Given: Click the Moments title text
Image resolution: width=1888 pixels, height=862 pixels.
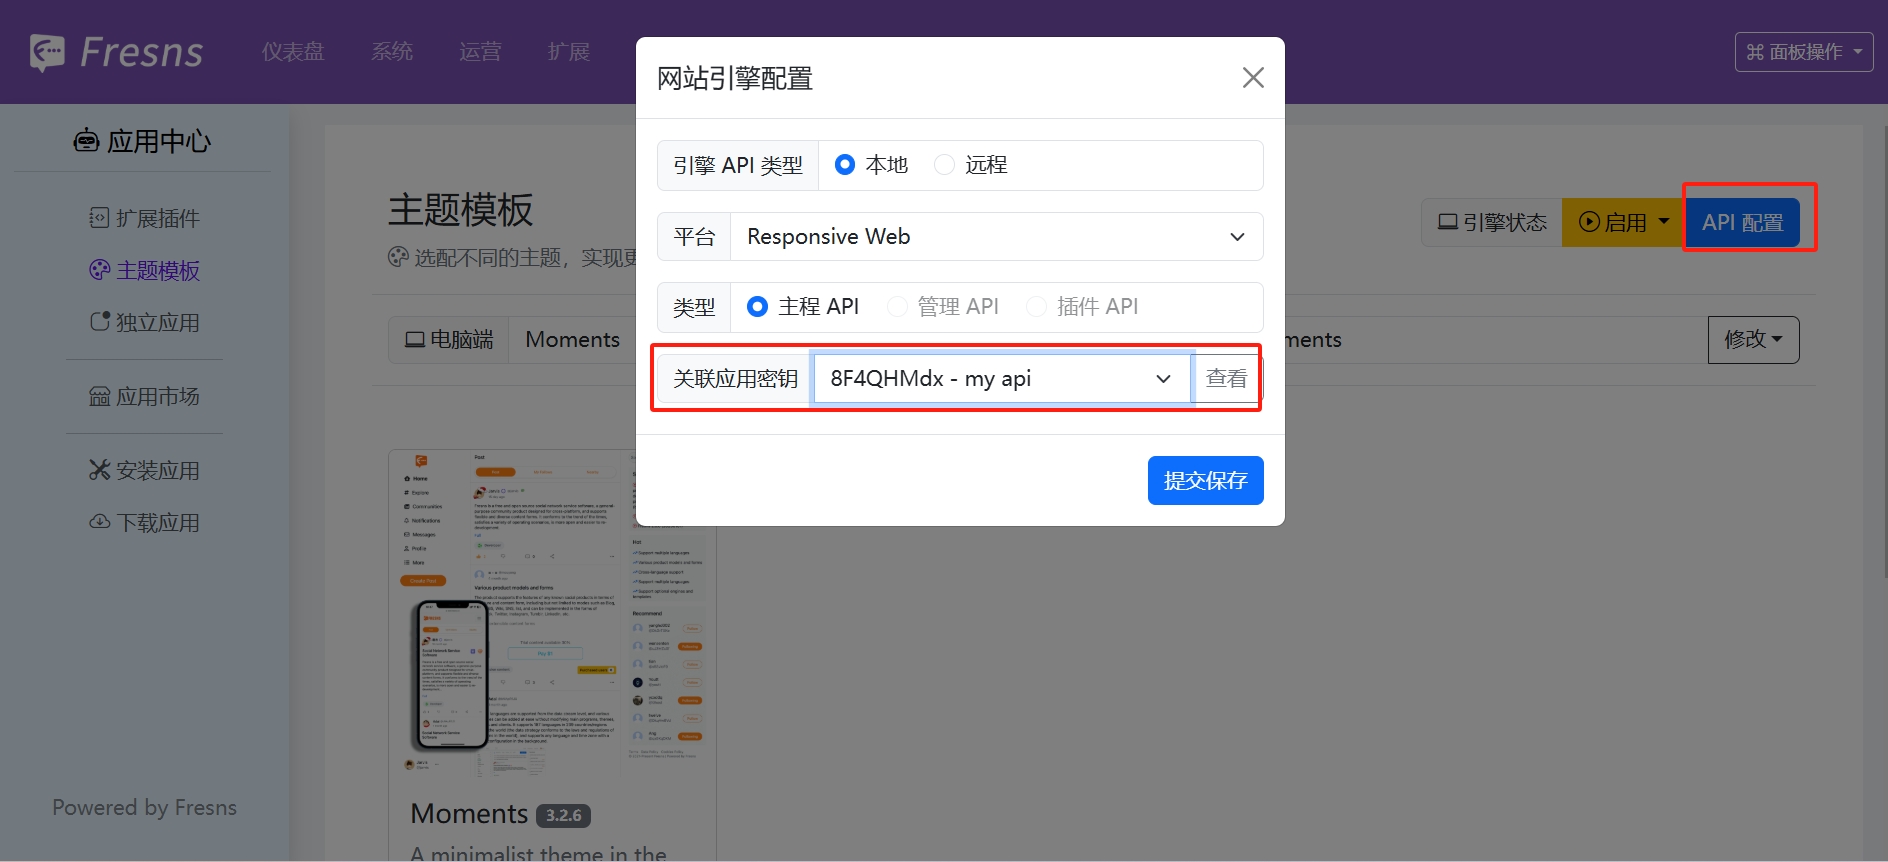Looking at the screenshot, I should tap(469, 814).
